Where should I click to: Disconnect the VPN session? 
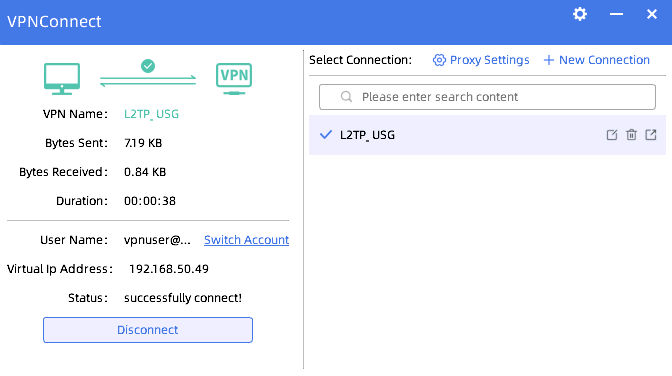click(x=148, y=330)
